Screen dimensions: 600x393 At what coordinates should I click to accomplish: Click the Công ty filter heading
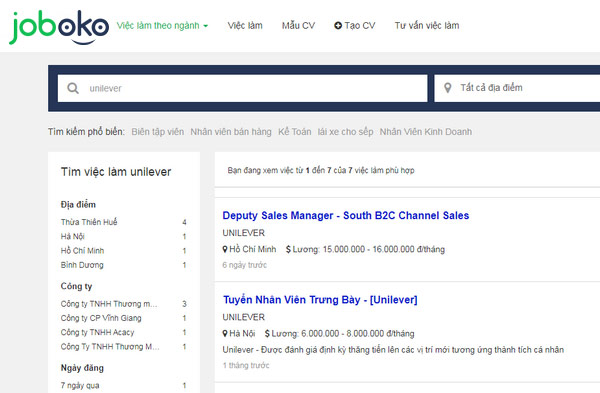(x=76, y=286)
